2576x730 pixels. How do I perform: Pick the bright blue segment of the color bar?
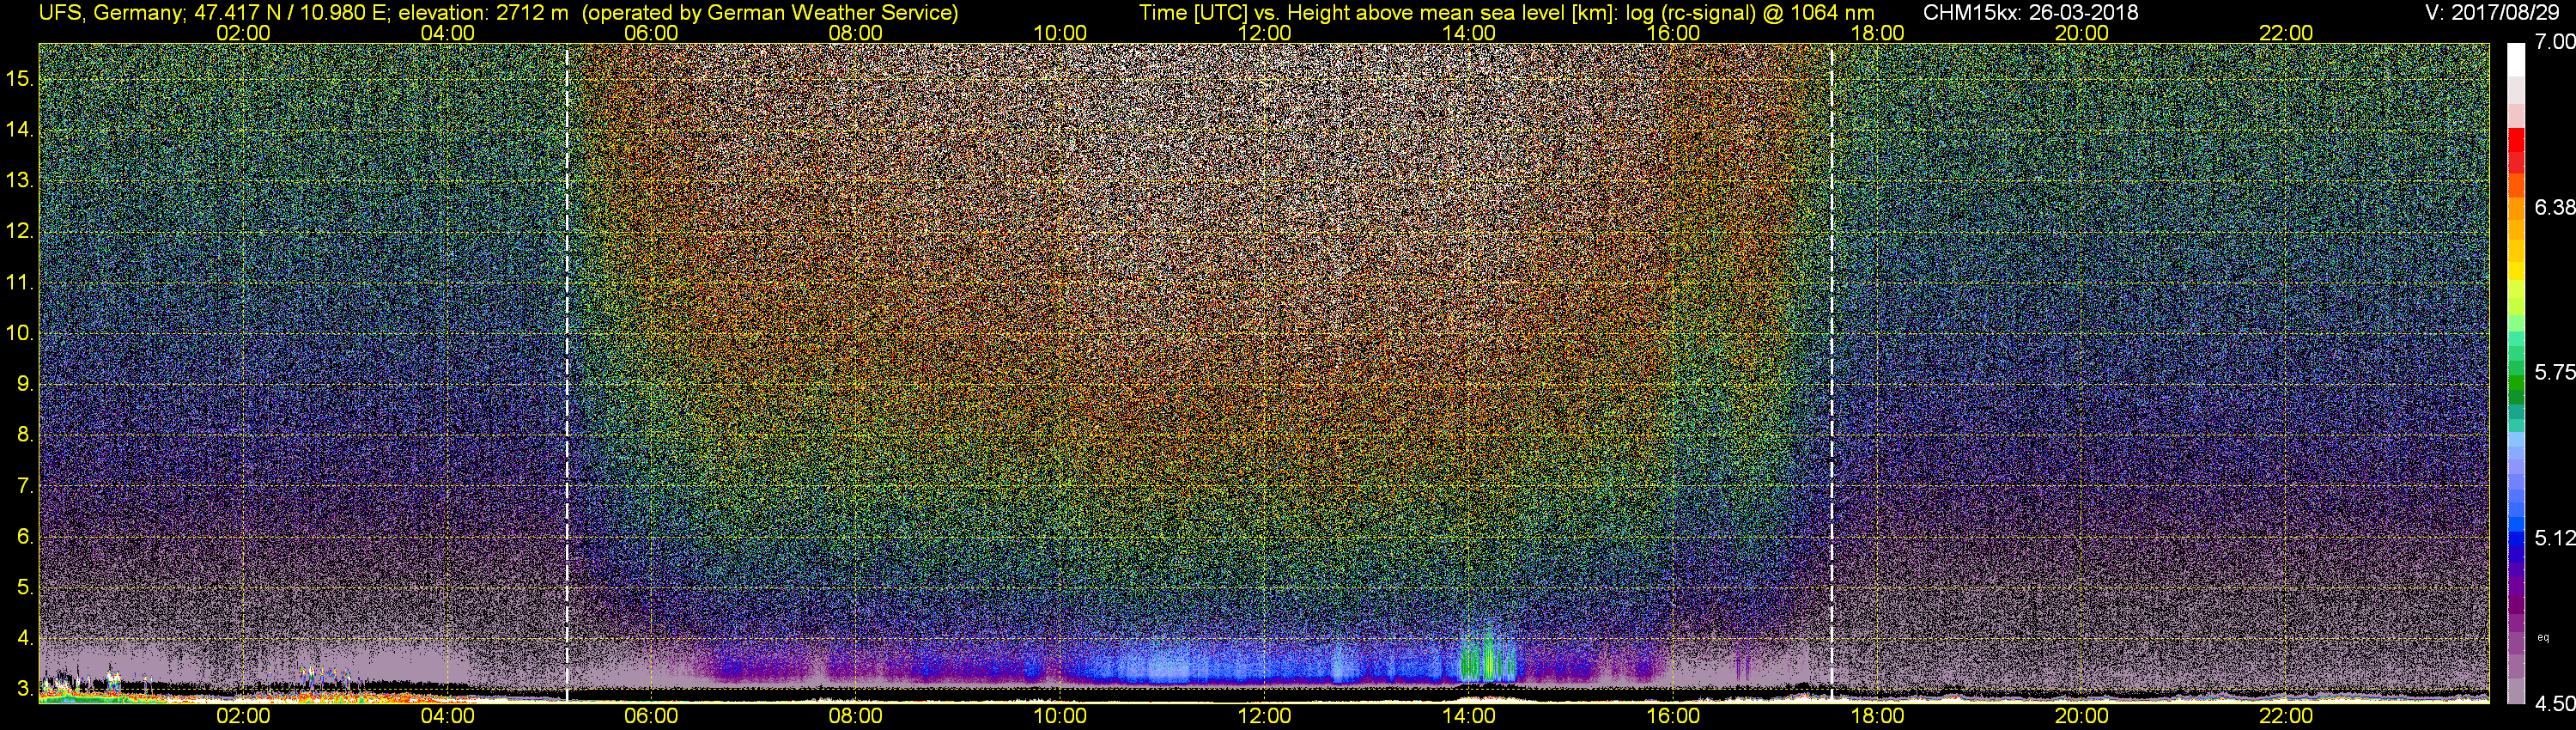pos(2516,525)
